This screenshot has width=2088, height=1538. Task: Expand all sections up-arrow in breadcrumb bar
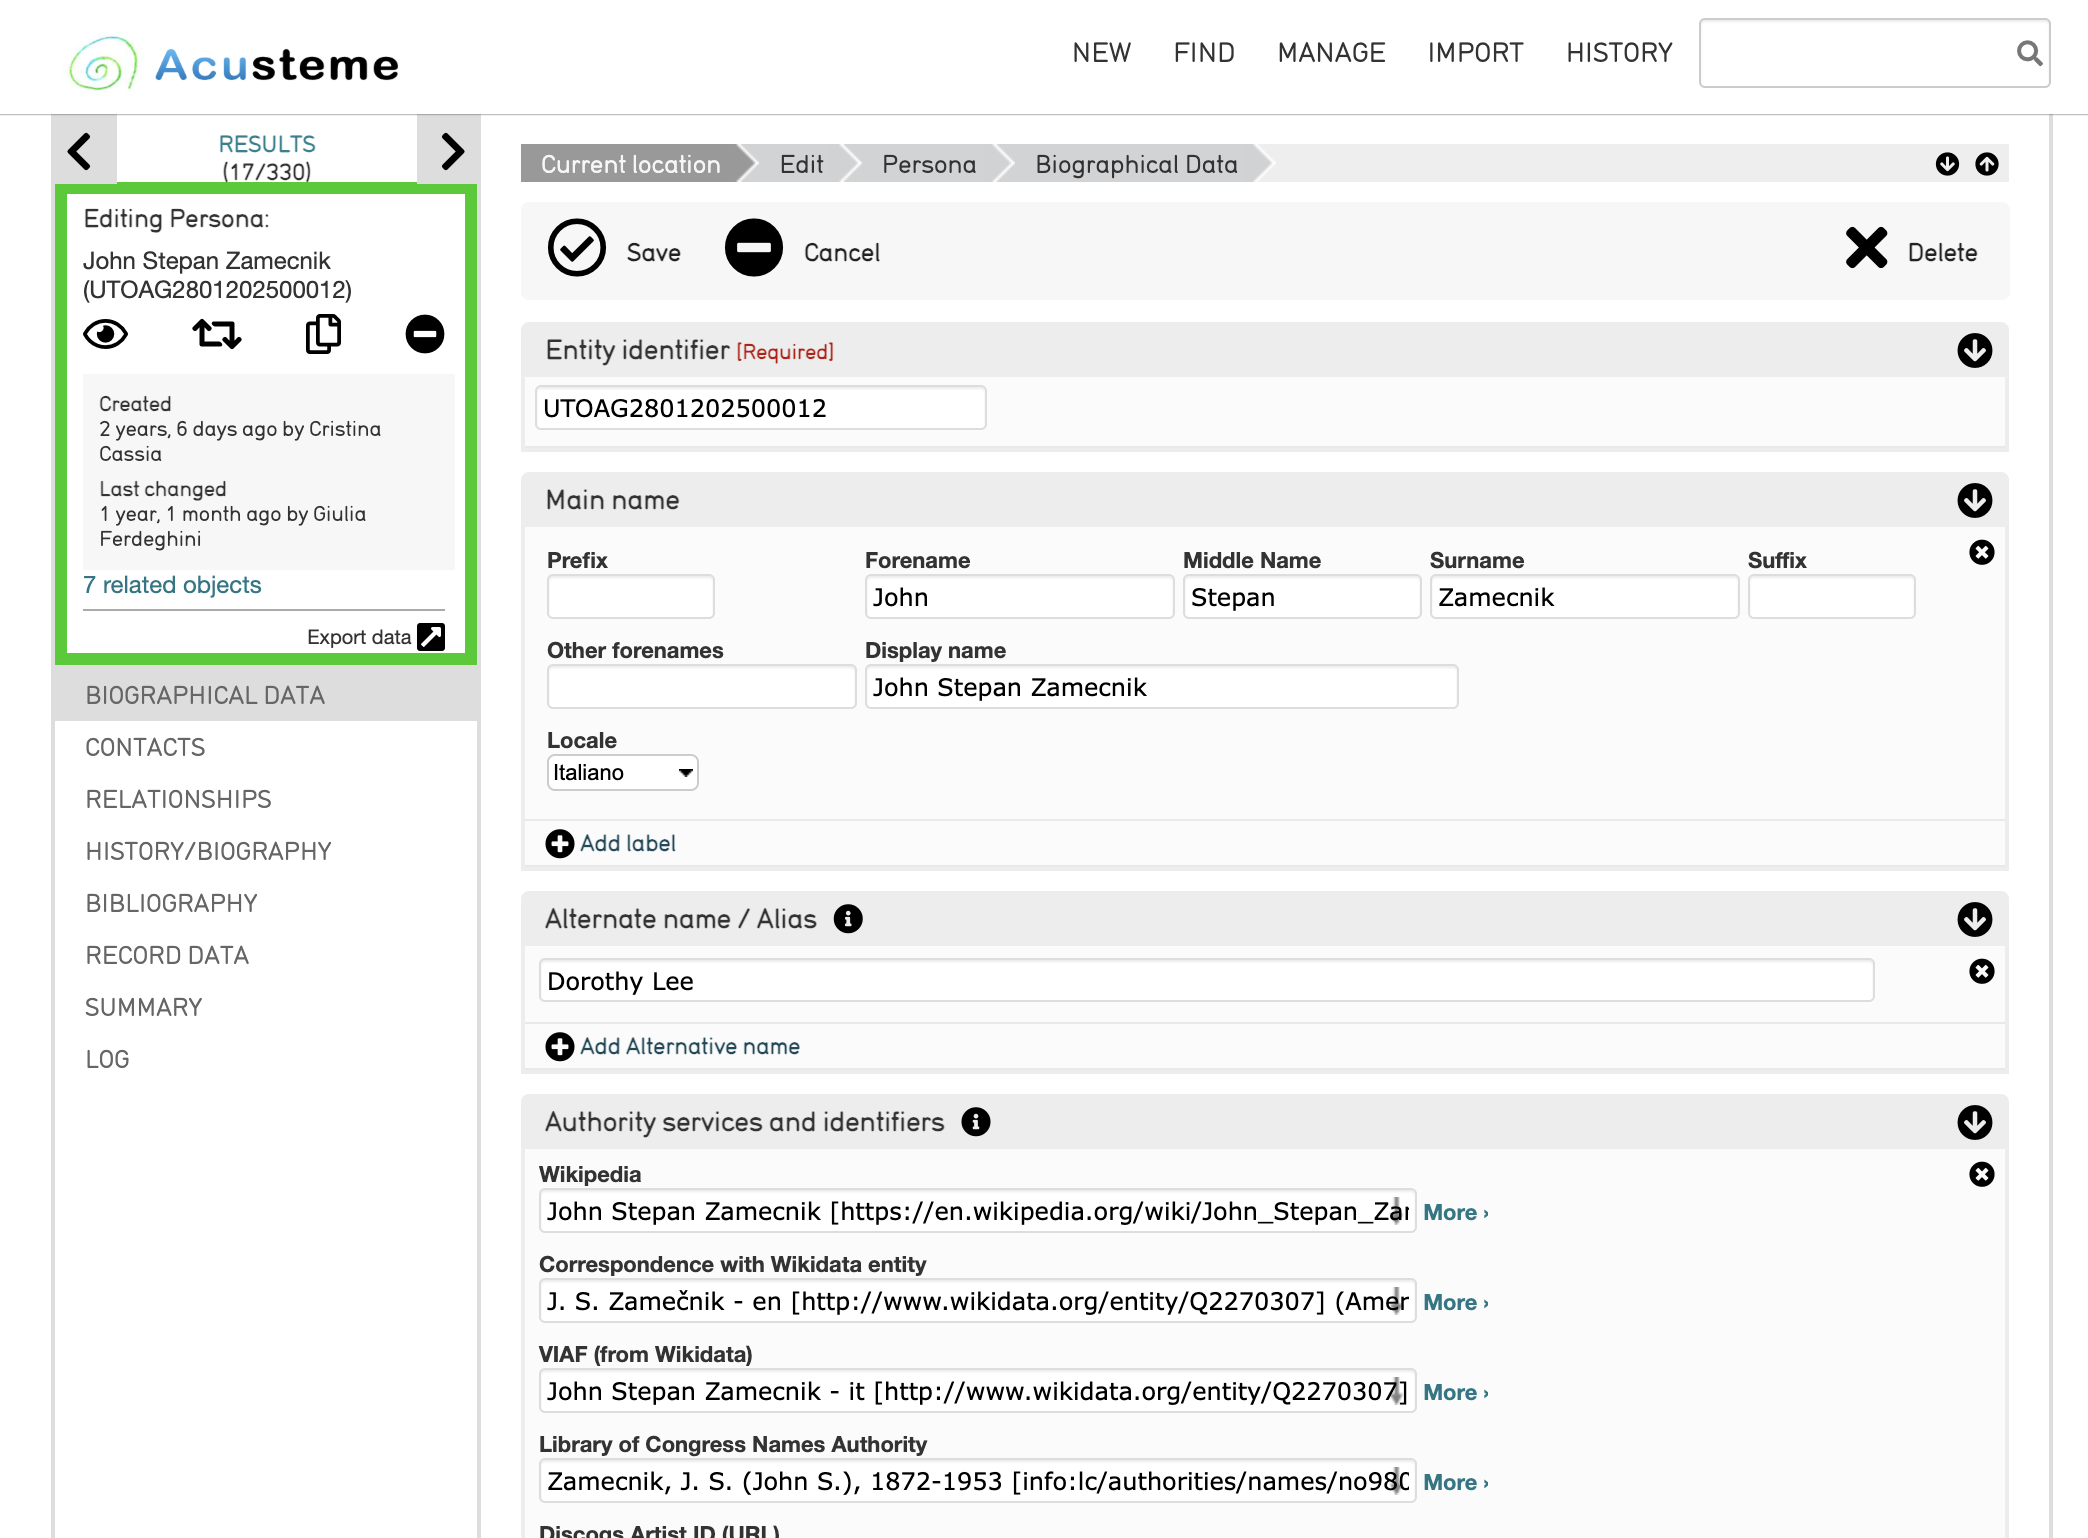pyautogui.click(x=1987, y=164)
